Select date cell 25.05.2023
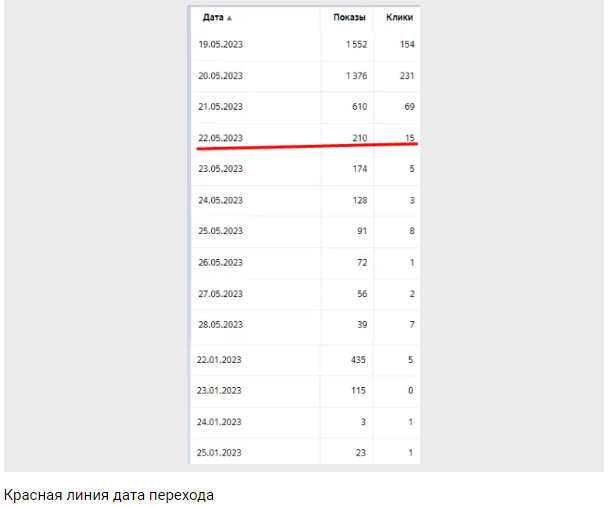Image resolution: width=608 pixels, height=507 pixels. (x=221, y=231)
